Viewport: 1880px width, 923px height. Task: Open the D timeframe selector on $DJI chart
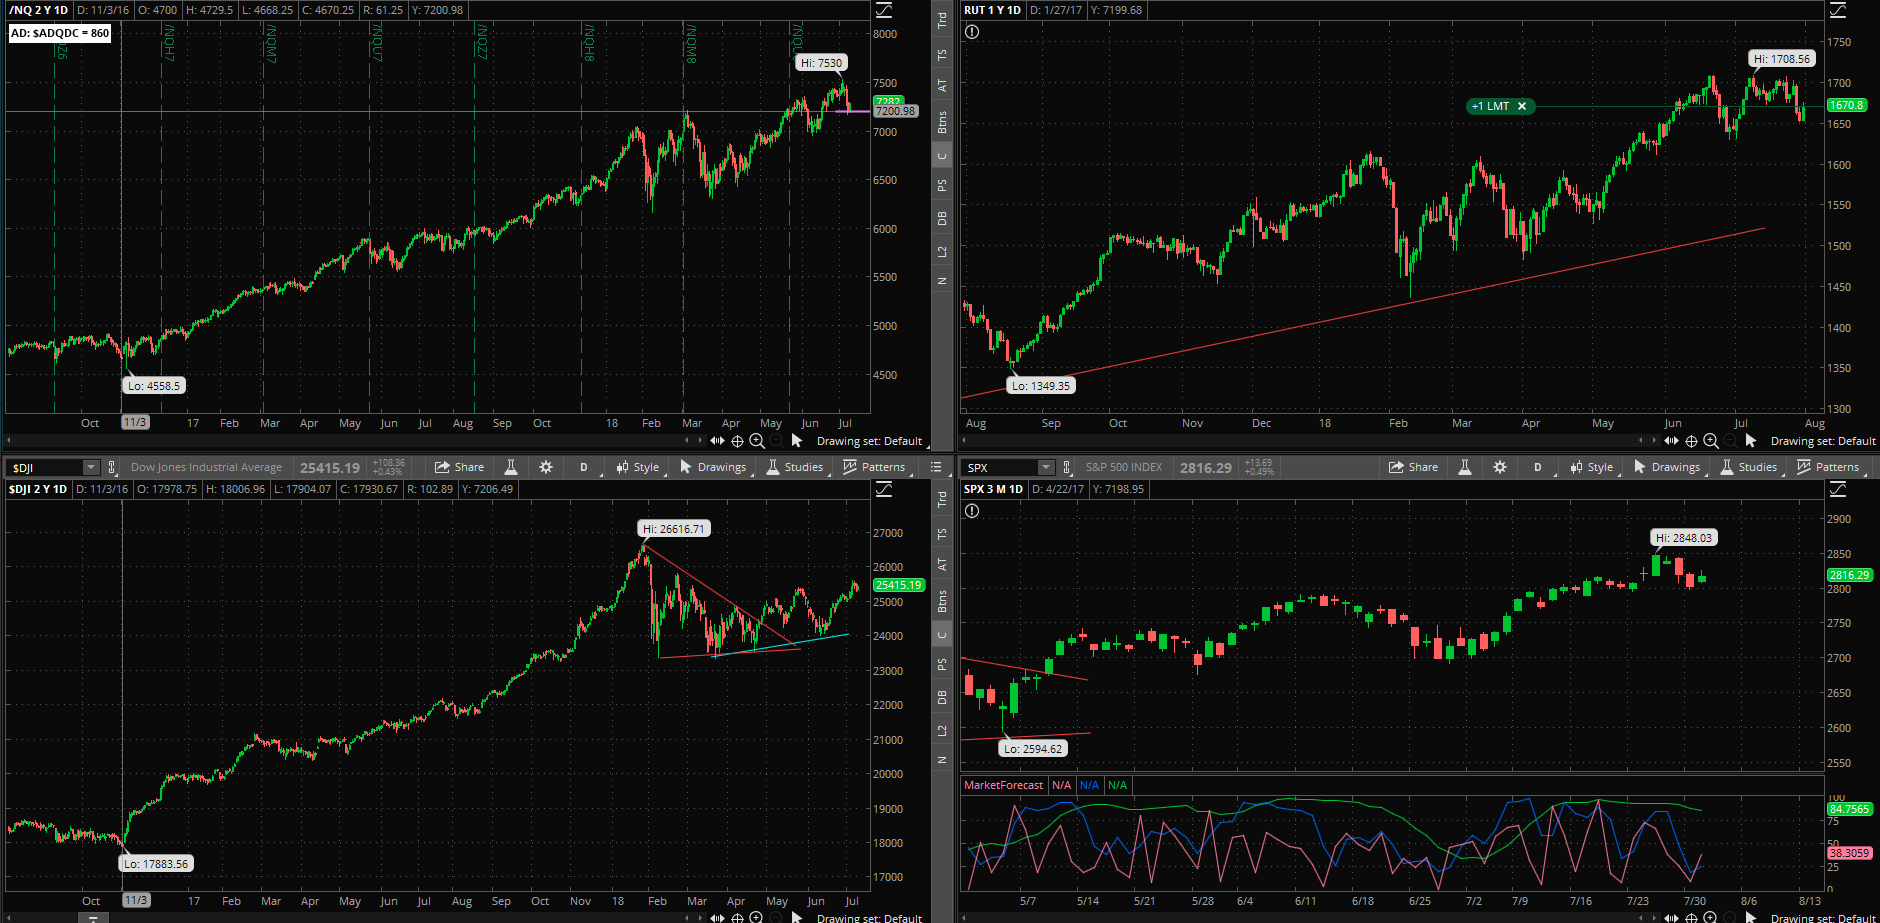pos(584,467)
